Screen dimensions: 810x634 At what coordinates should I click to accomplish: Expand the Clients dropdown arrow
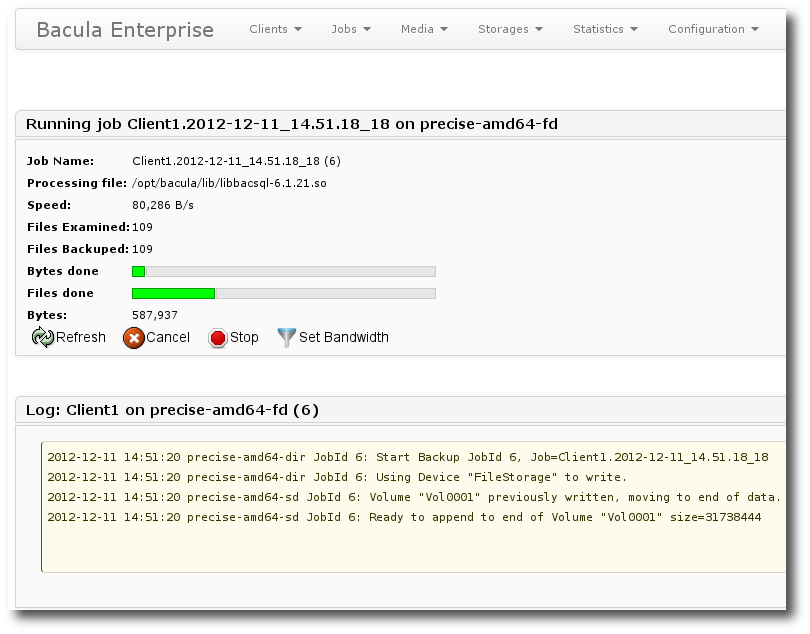pos(298,29)
